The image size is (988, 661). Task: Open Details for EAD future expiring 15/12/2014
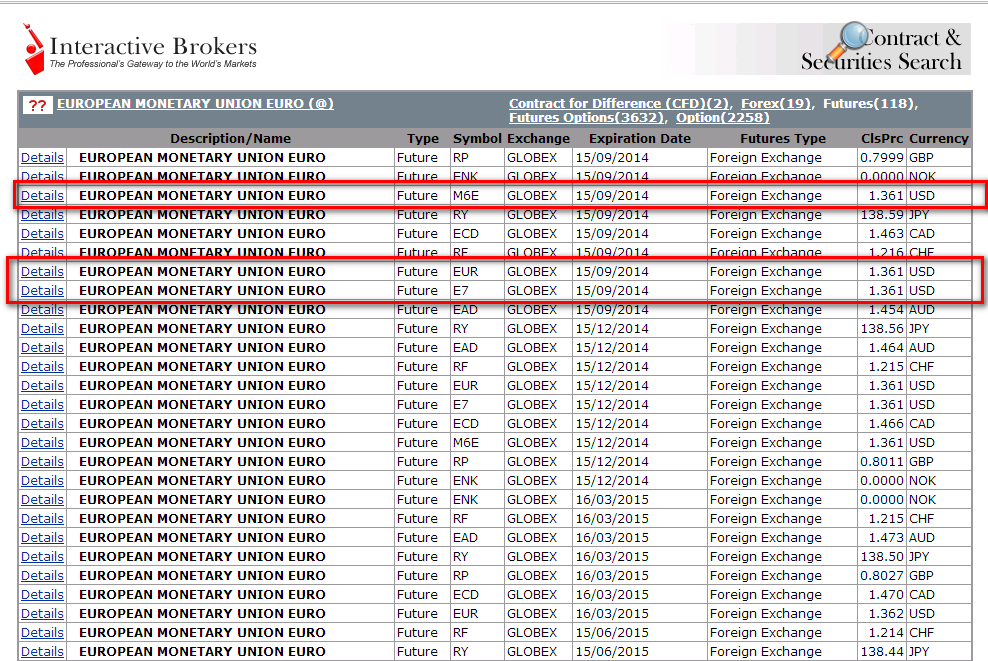42,347
